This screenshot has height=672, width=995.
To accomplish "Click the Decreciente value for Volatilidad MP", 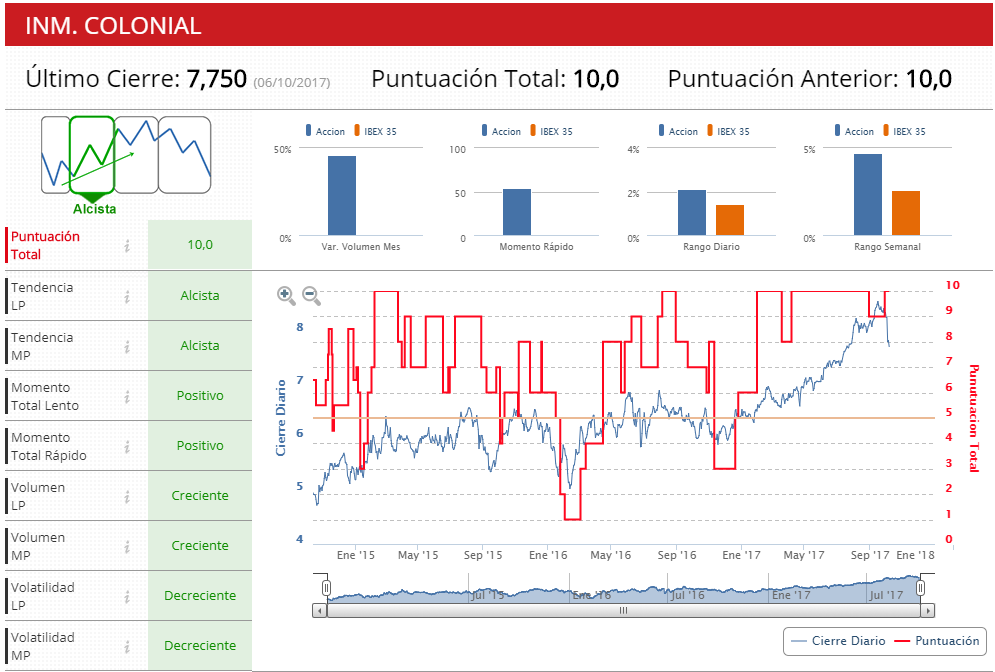I will click(x=200, y=646).
